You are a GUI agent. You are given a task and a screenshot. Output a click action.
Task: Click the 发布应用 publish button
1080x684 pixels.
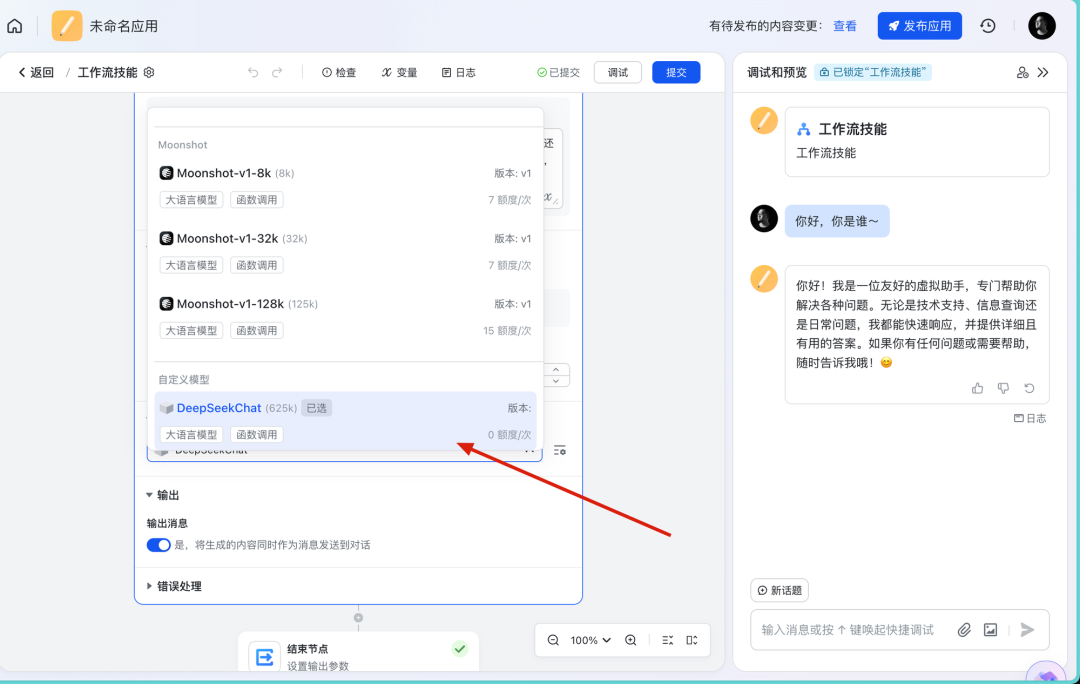coord(920,26)
